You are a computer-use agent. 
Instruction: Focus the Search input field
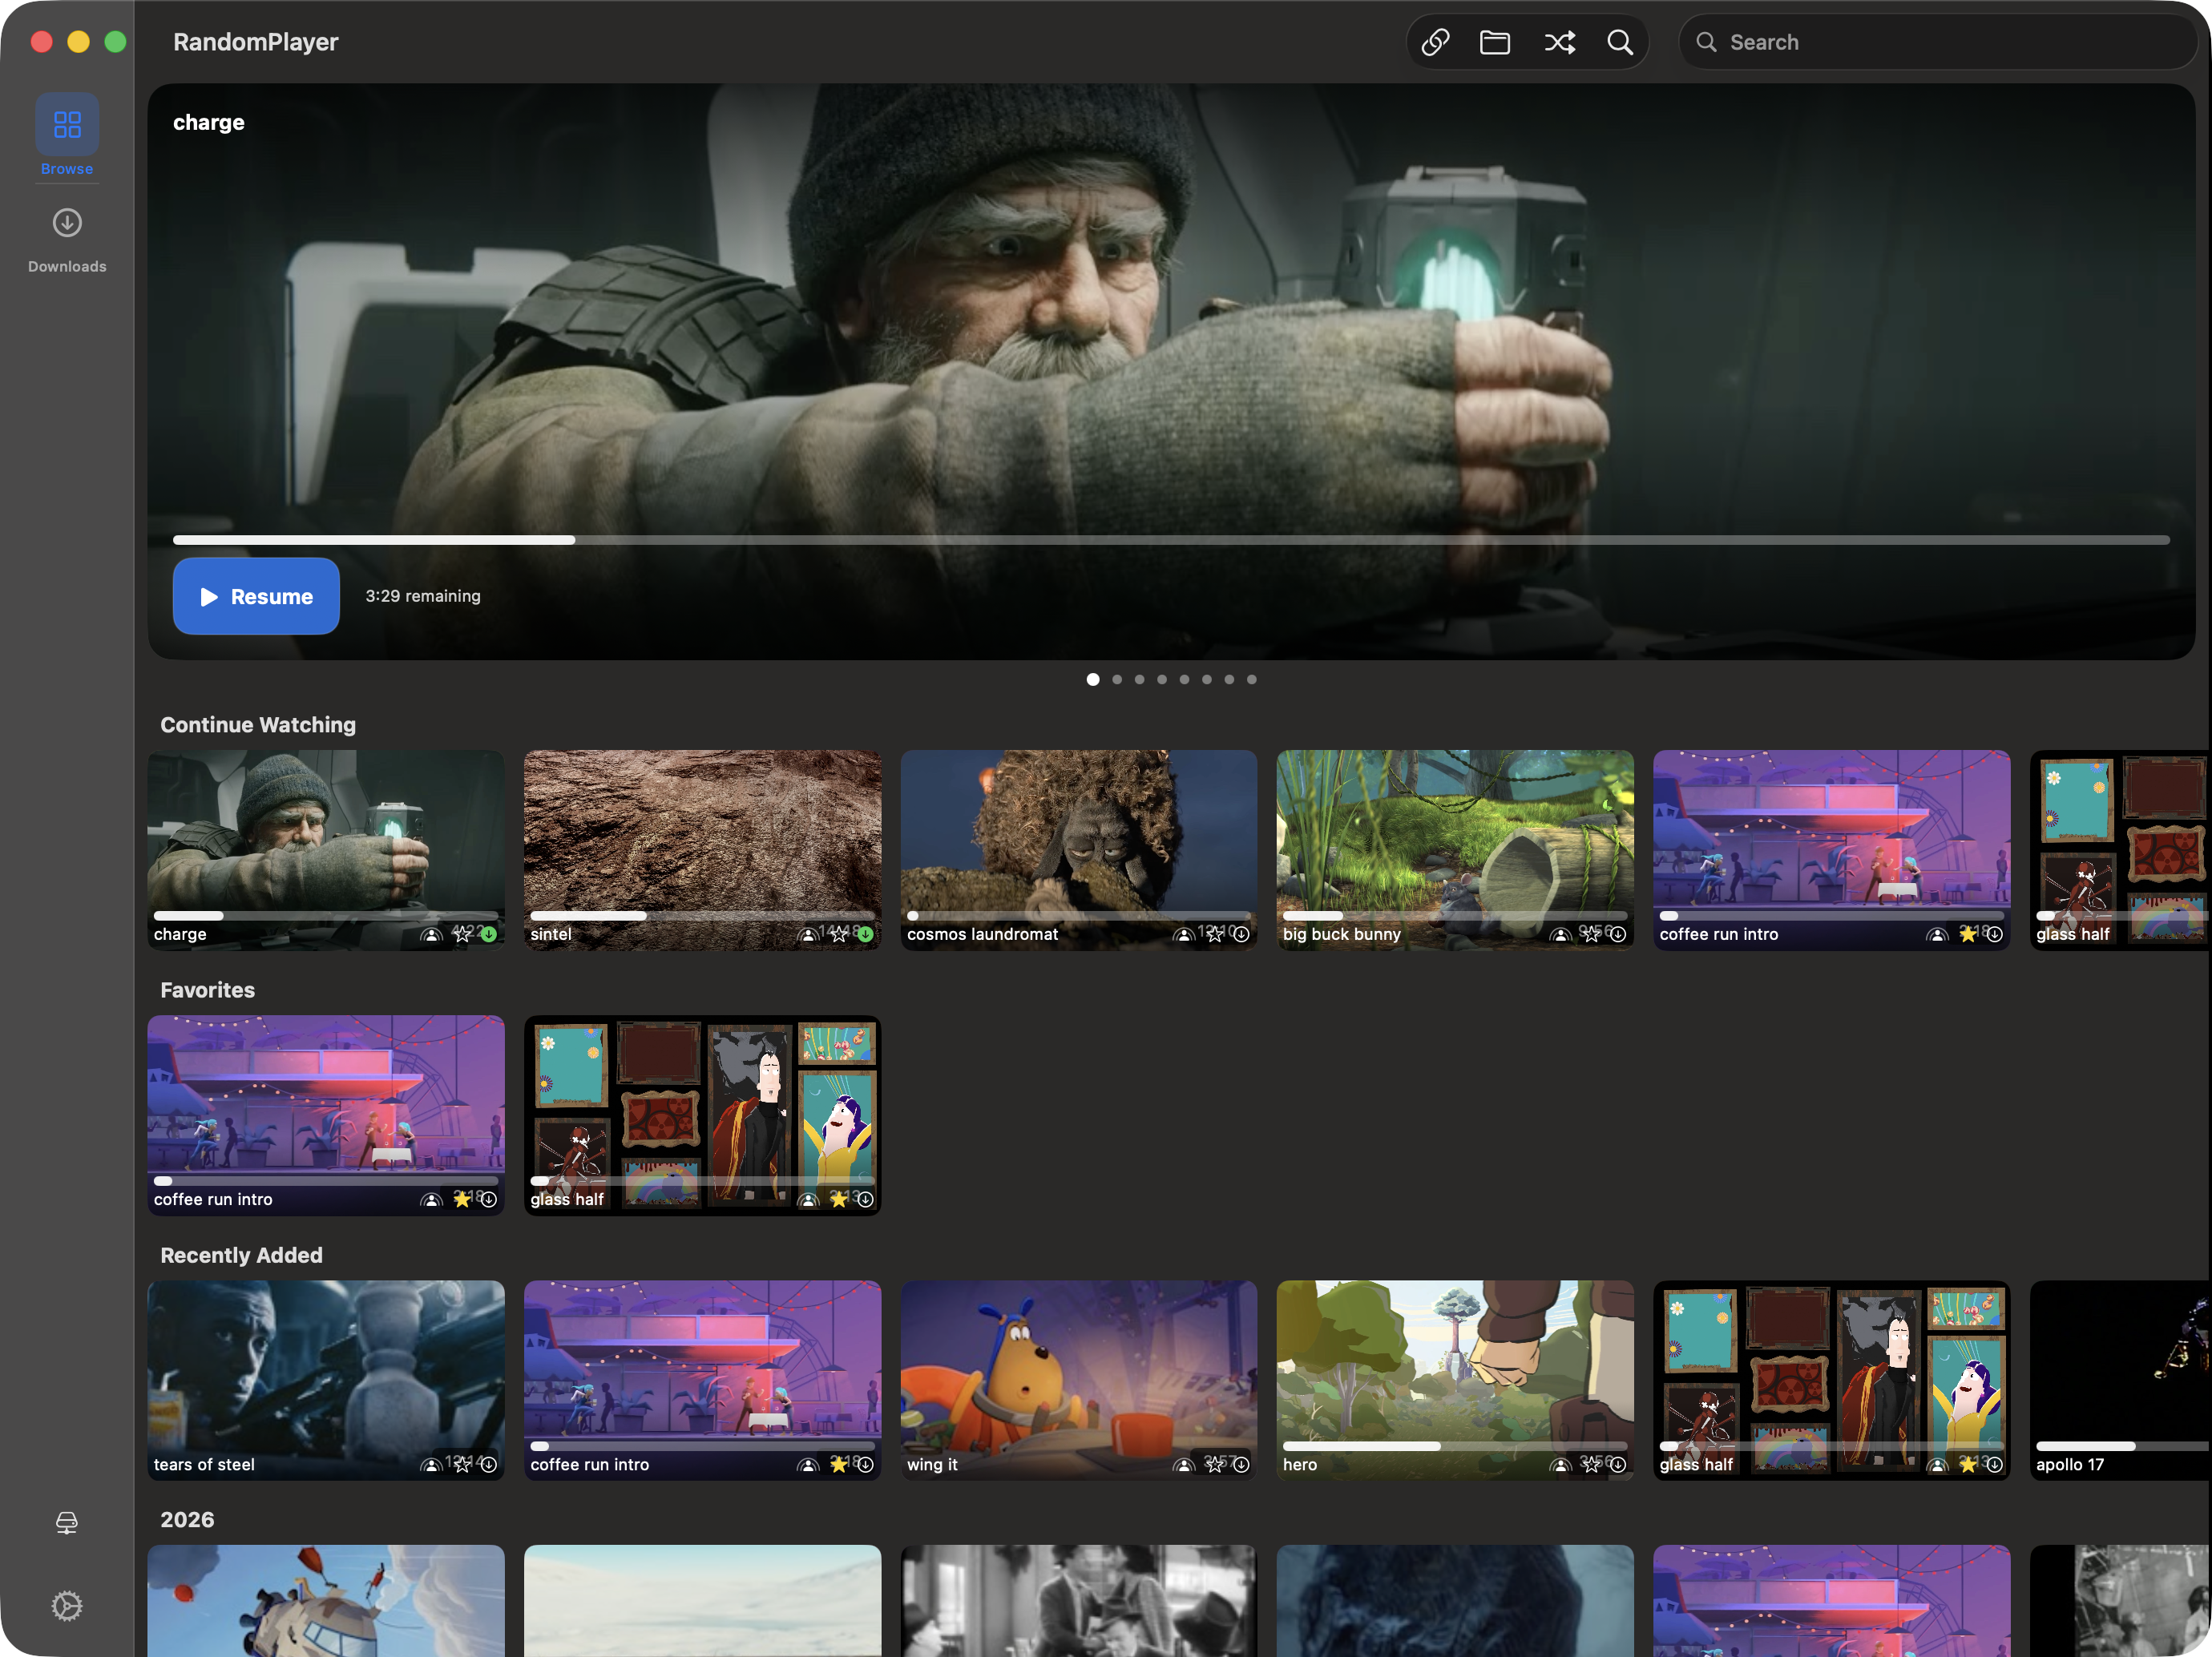pyautogui.click(x=1937, y=42)
